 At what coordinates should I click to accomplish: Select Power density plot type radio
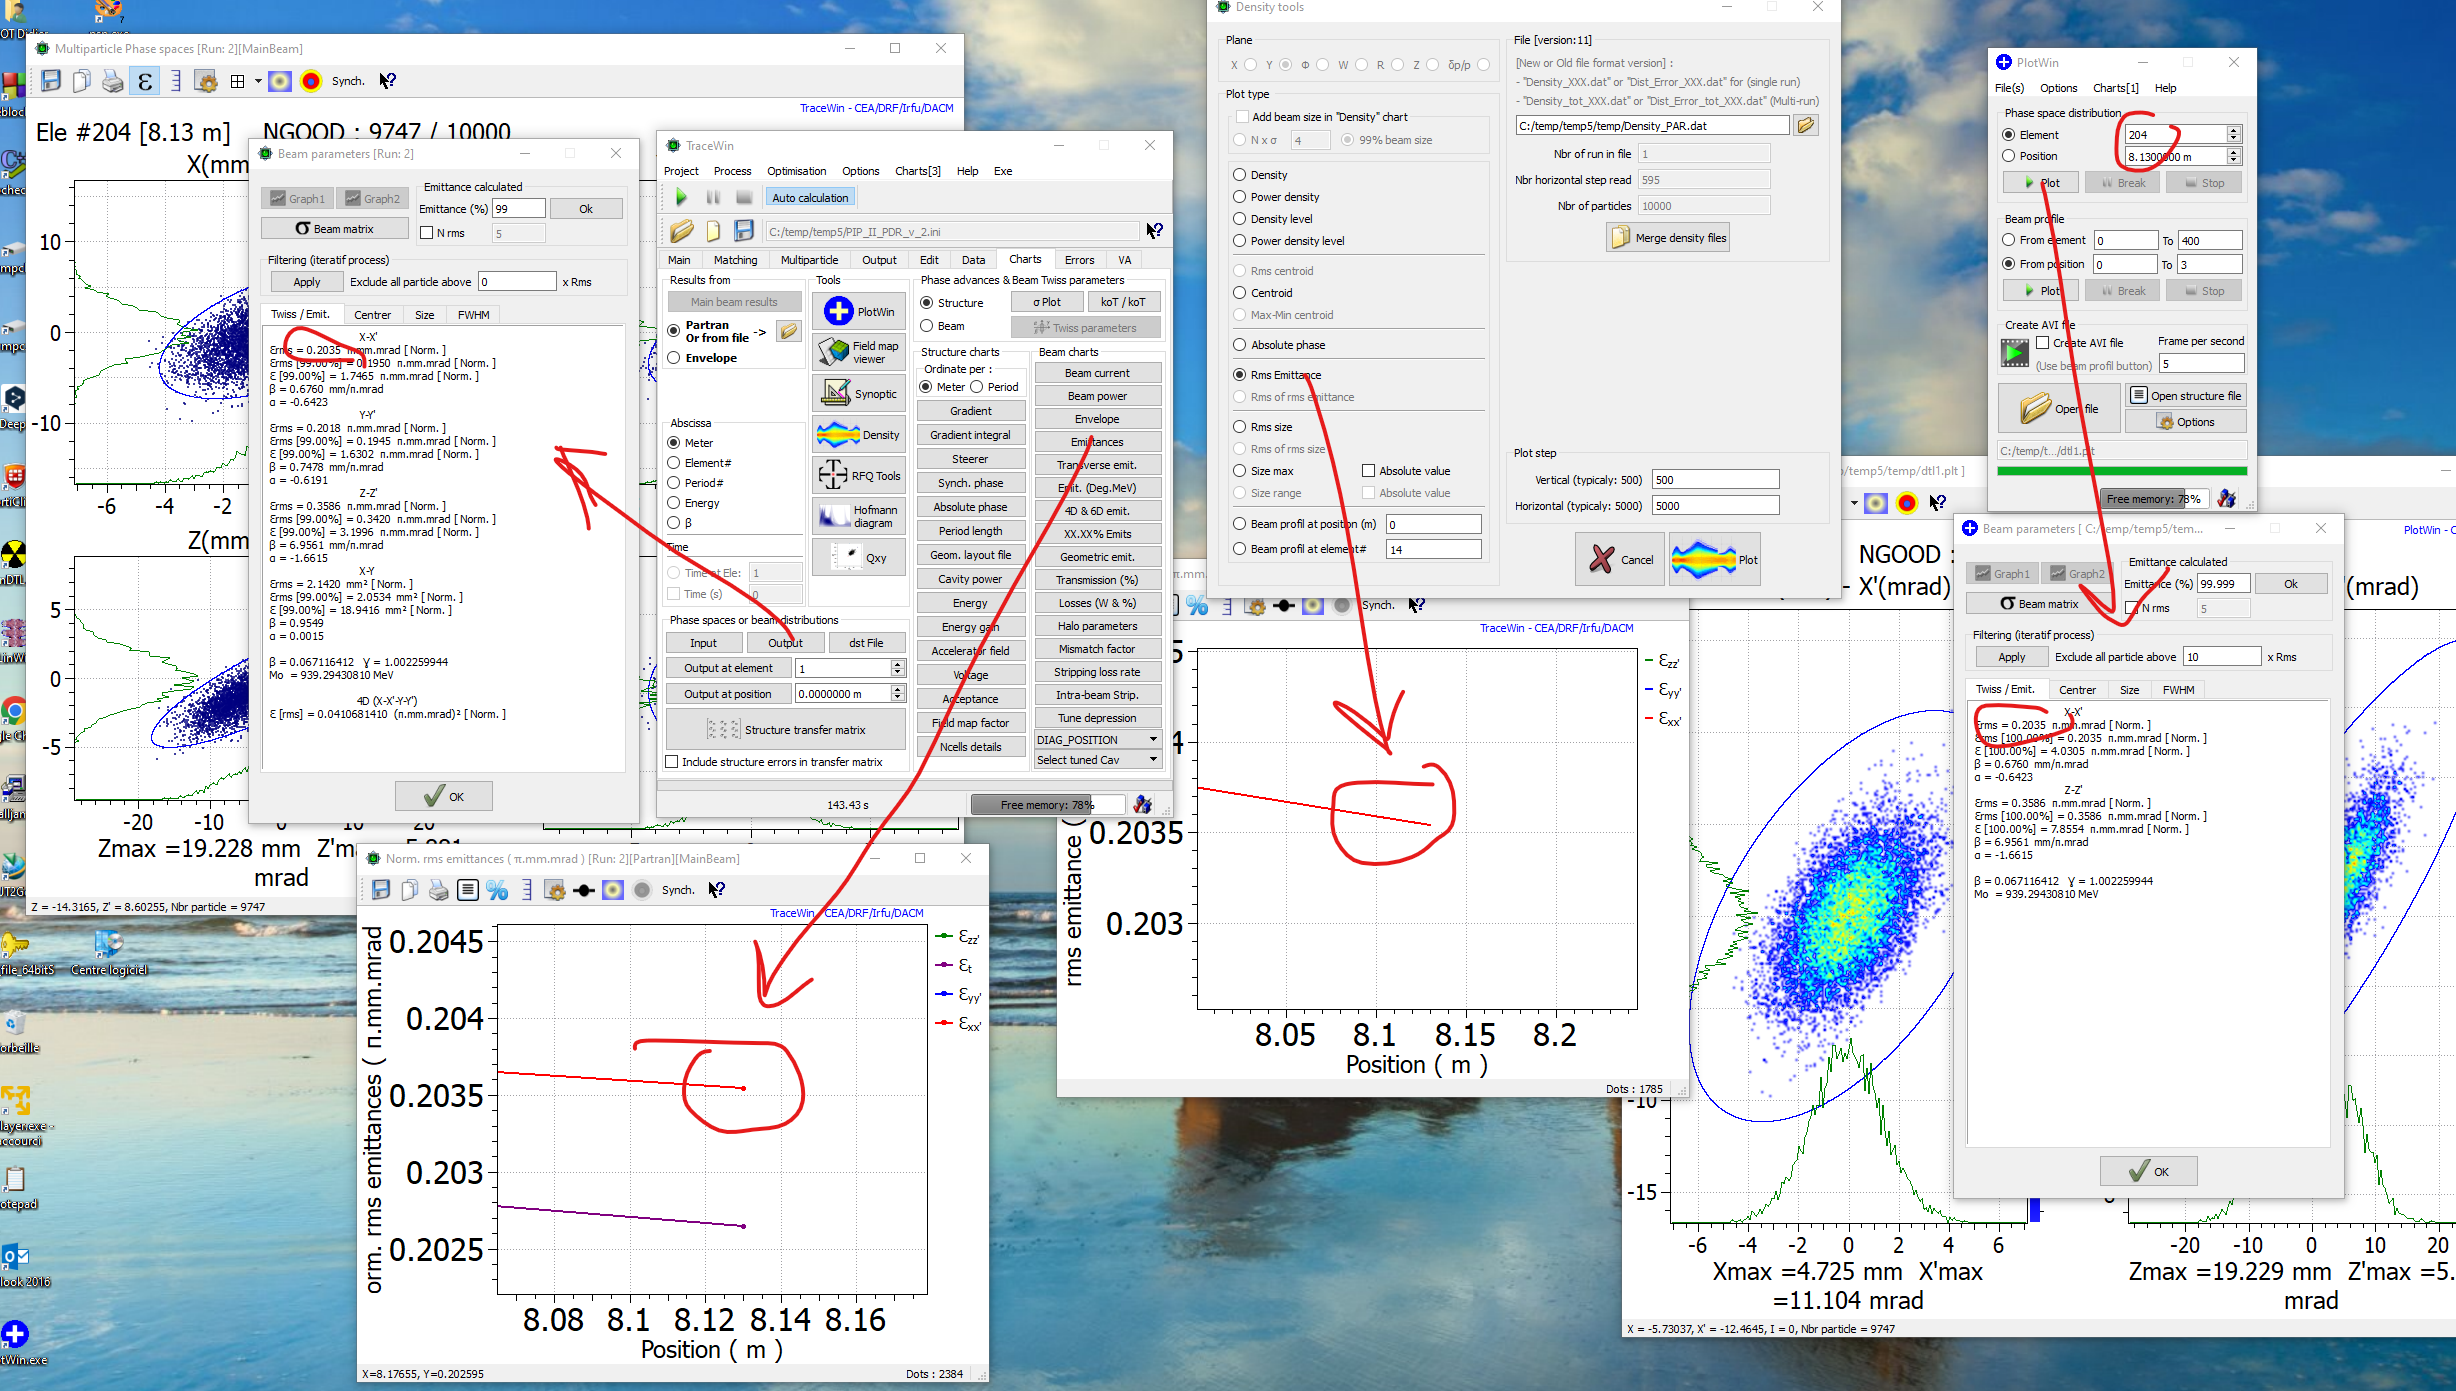tap(1240, 197)
